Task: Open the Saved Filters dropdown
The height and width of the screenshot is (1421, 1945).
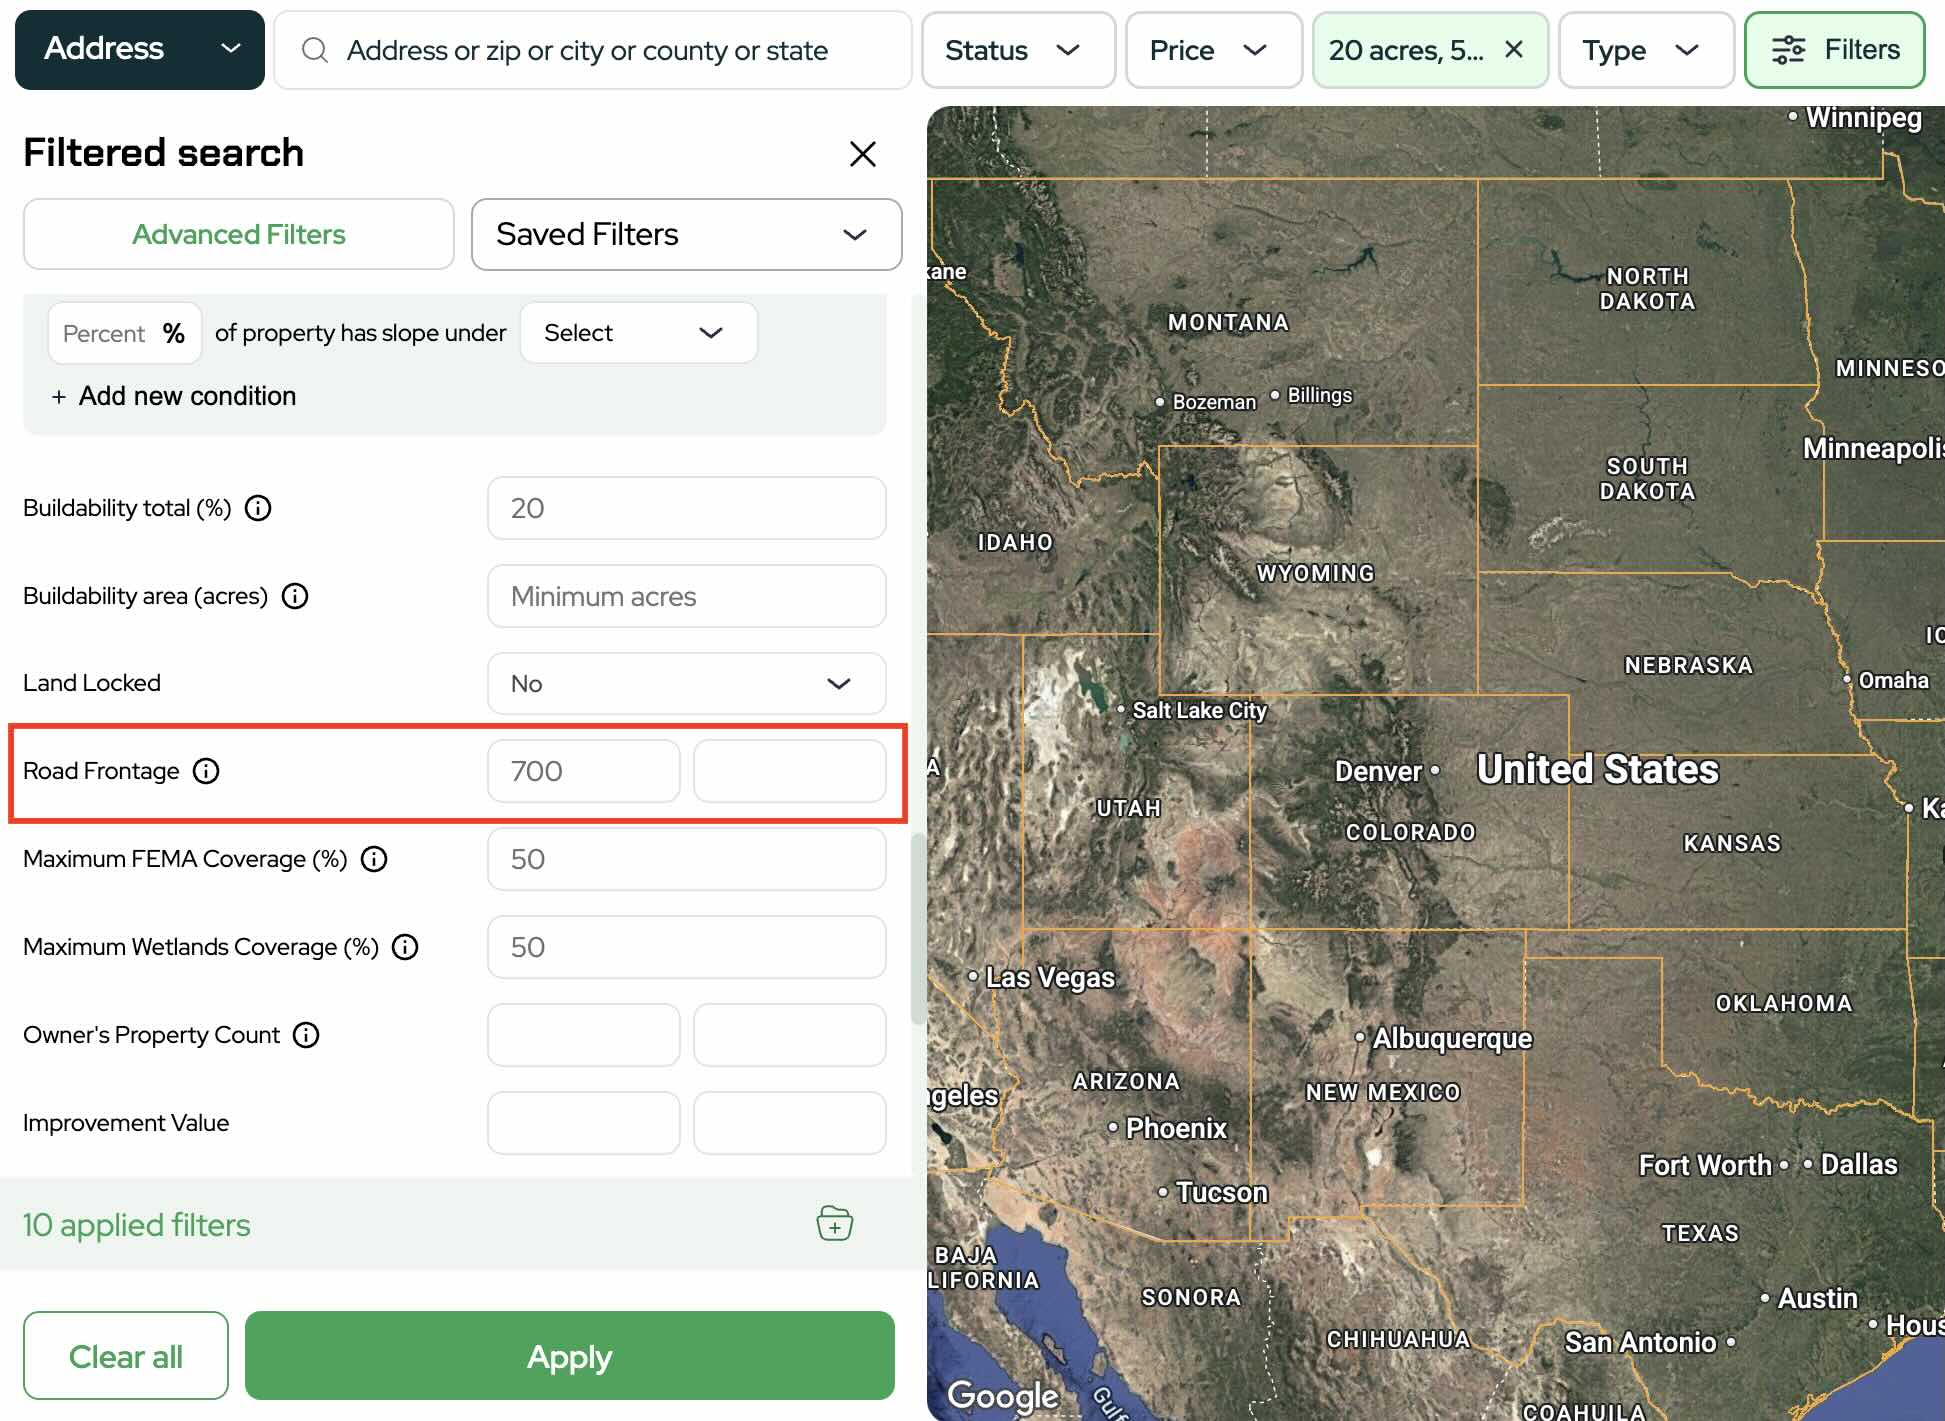Action: 686,234
